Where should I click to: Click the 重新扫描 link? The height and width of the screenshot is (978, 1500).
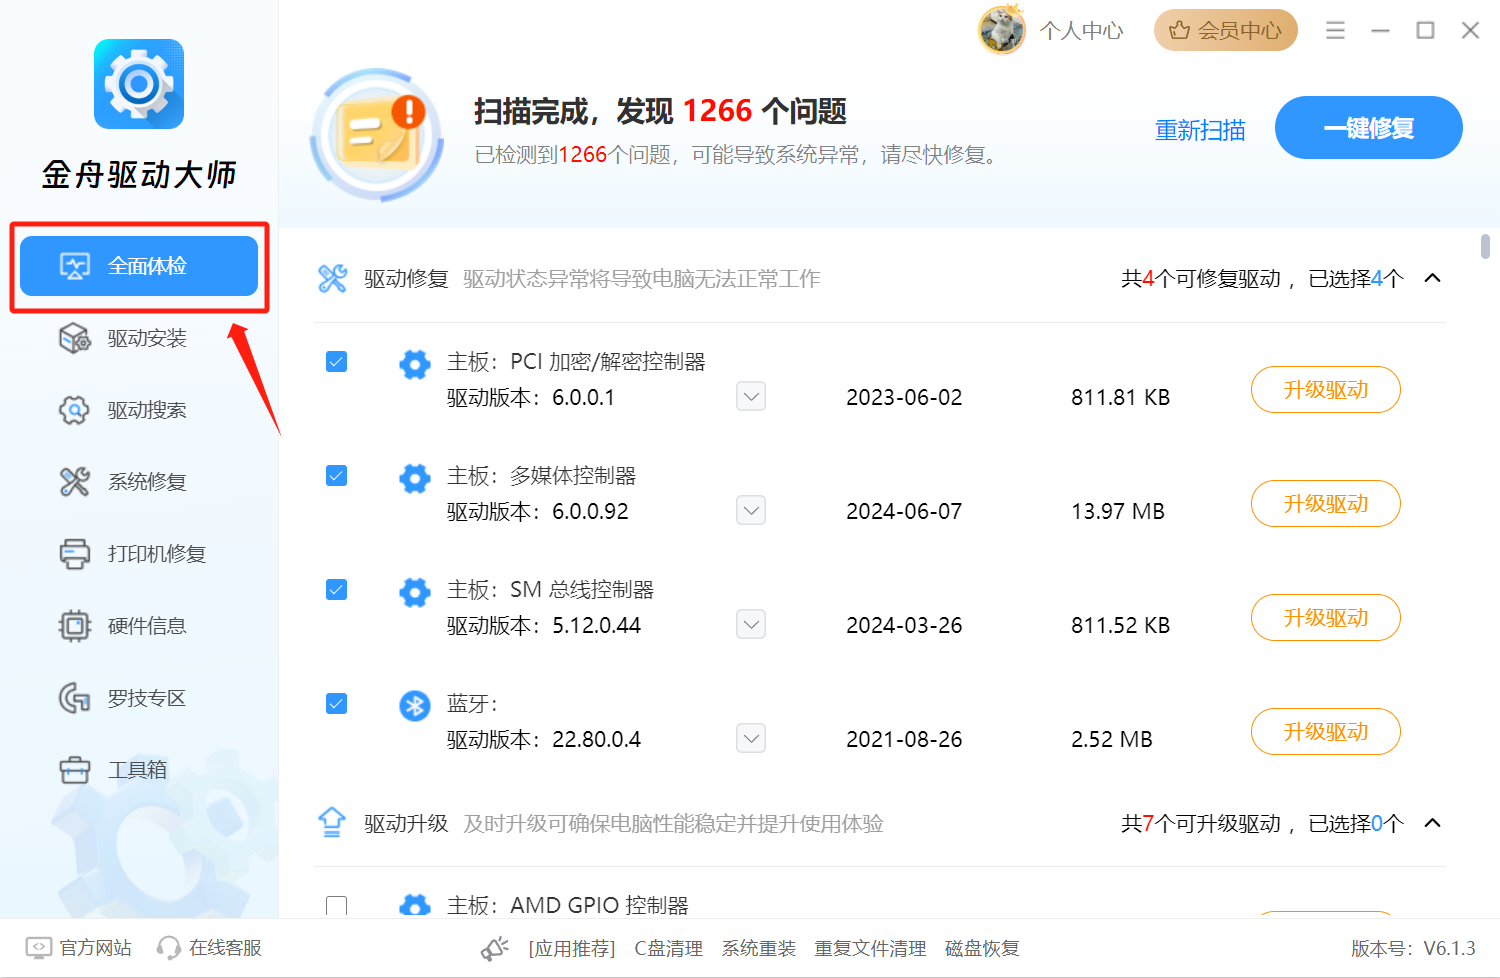1200,130
